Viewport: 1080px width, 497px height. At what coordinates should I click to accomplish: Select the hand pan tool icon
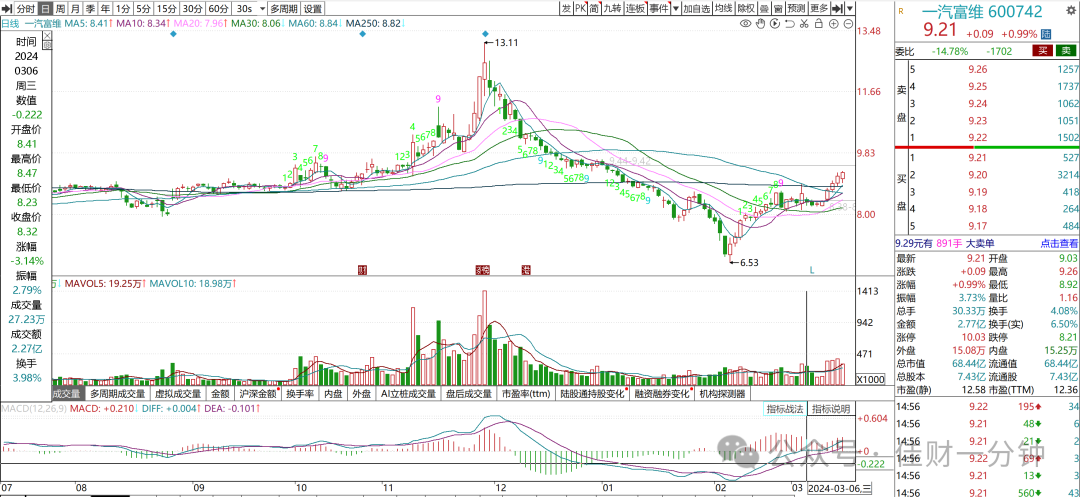click(x=760, y=24)
